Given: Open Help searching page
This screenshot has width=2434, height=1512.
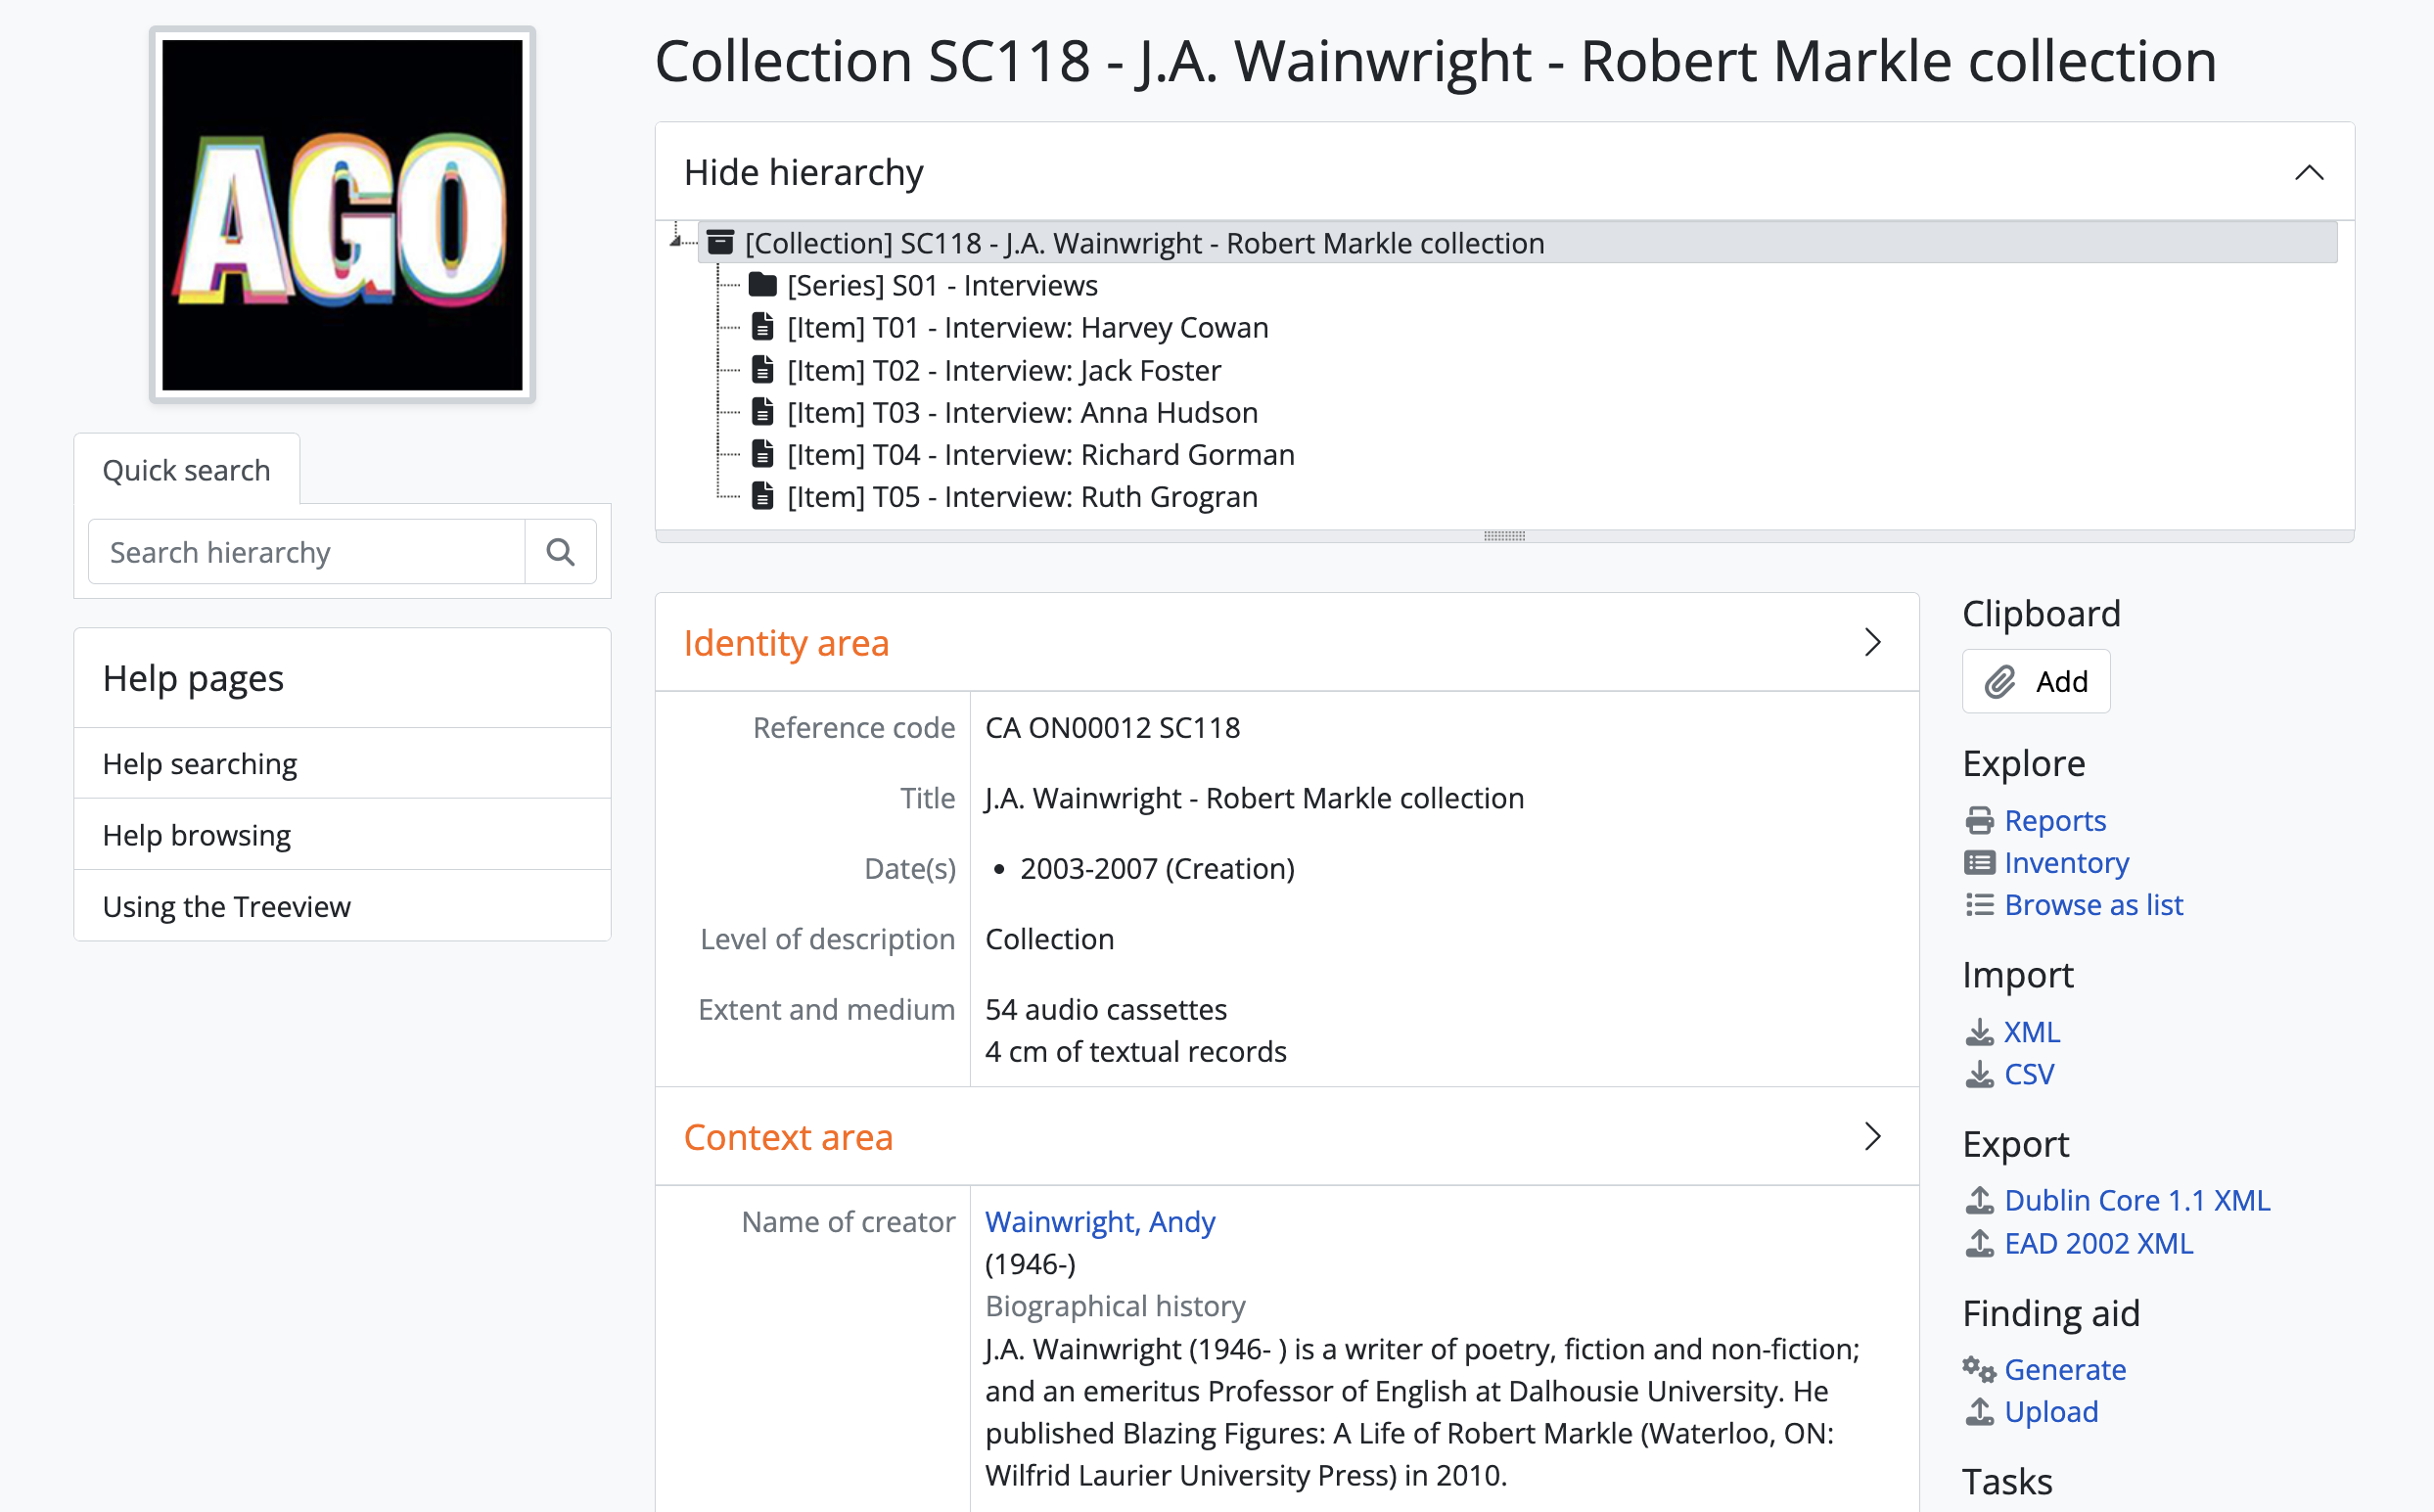Looking at the screenshot, I should 200,764.
